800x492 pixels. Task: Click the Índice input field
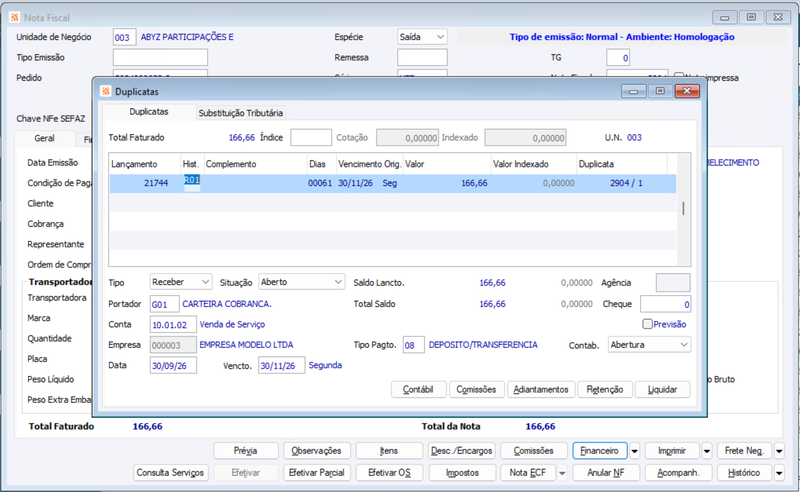click(311, 138)
